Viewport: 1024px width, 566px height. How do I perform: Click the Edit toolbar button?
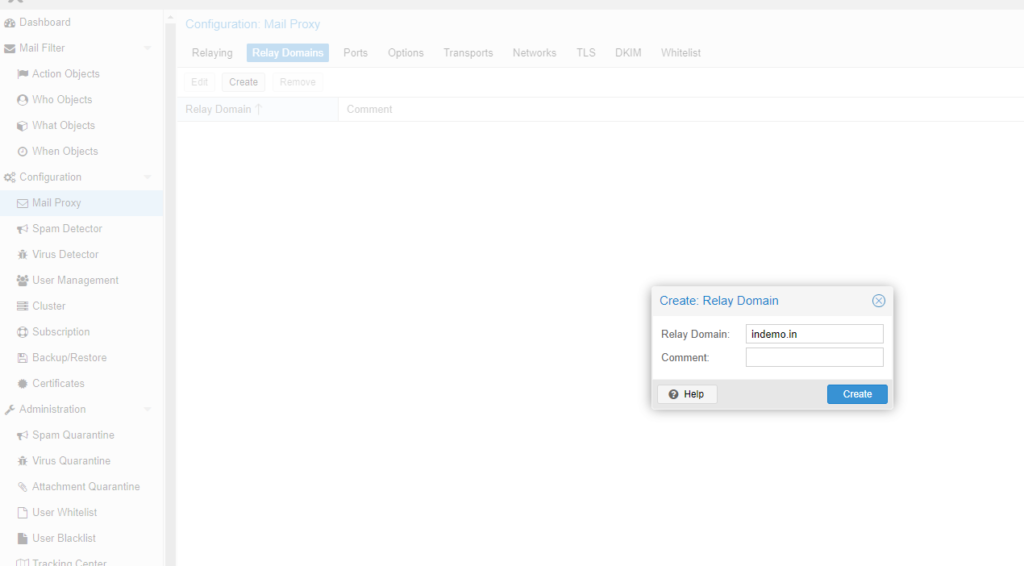pos(199,82)
